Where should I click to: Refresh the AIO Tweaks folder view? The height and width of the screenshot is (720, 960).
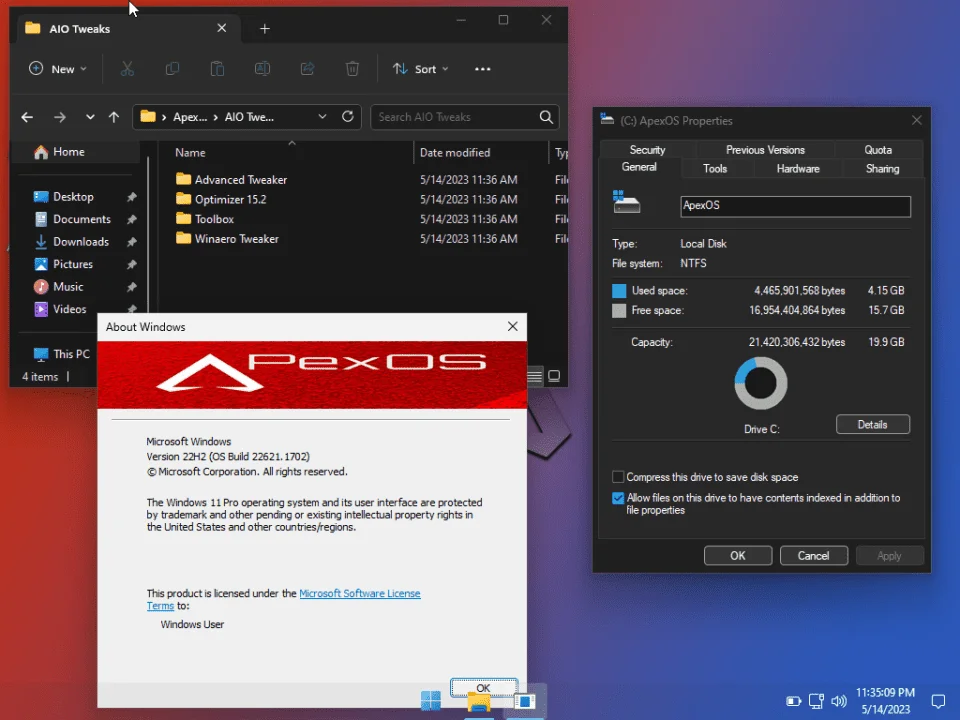(x=348, y=116)
